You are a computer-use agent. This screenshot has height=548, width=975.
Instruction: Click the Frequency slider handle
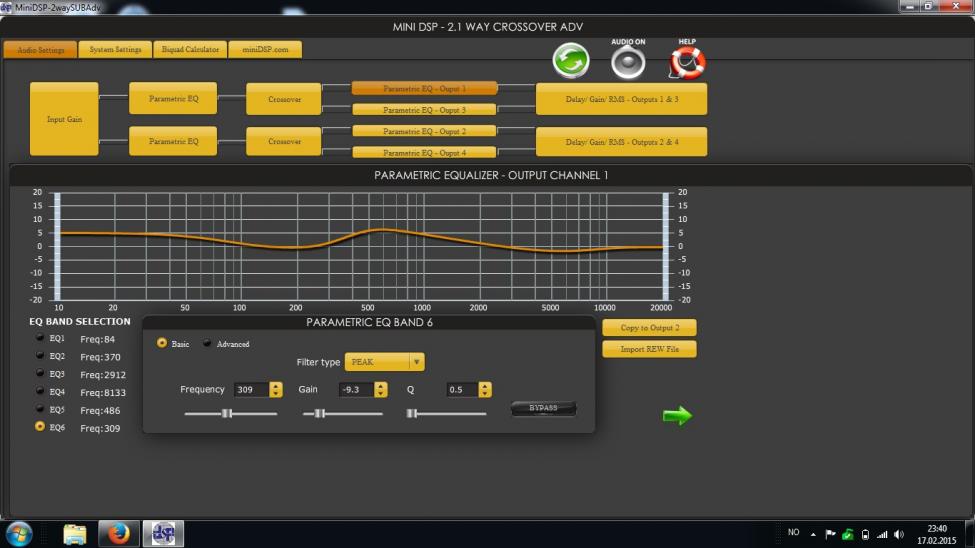(x=227, y=413)
